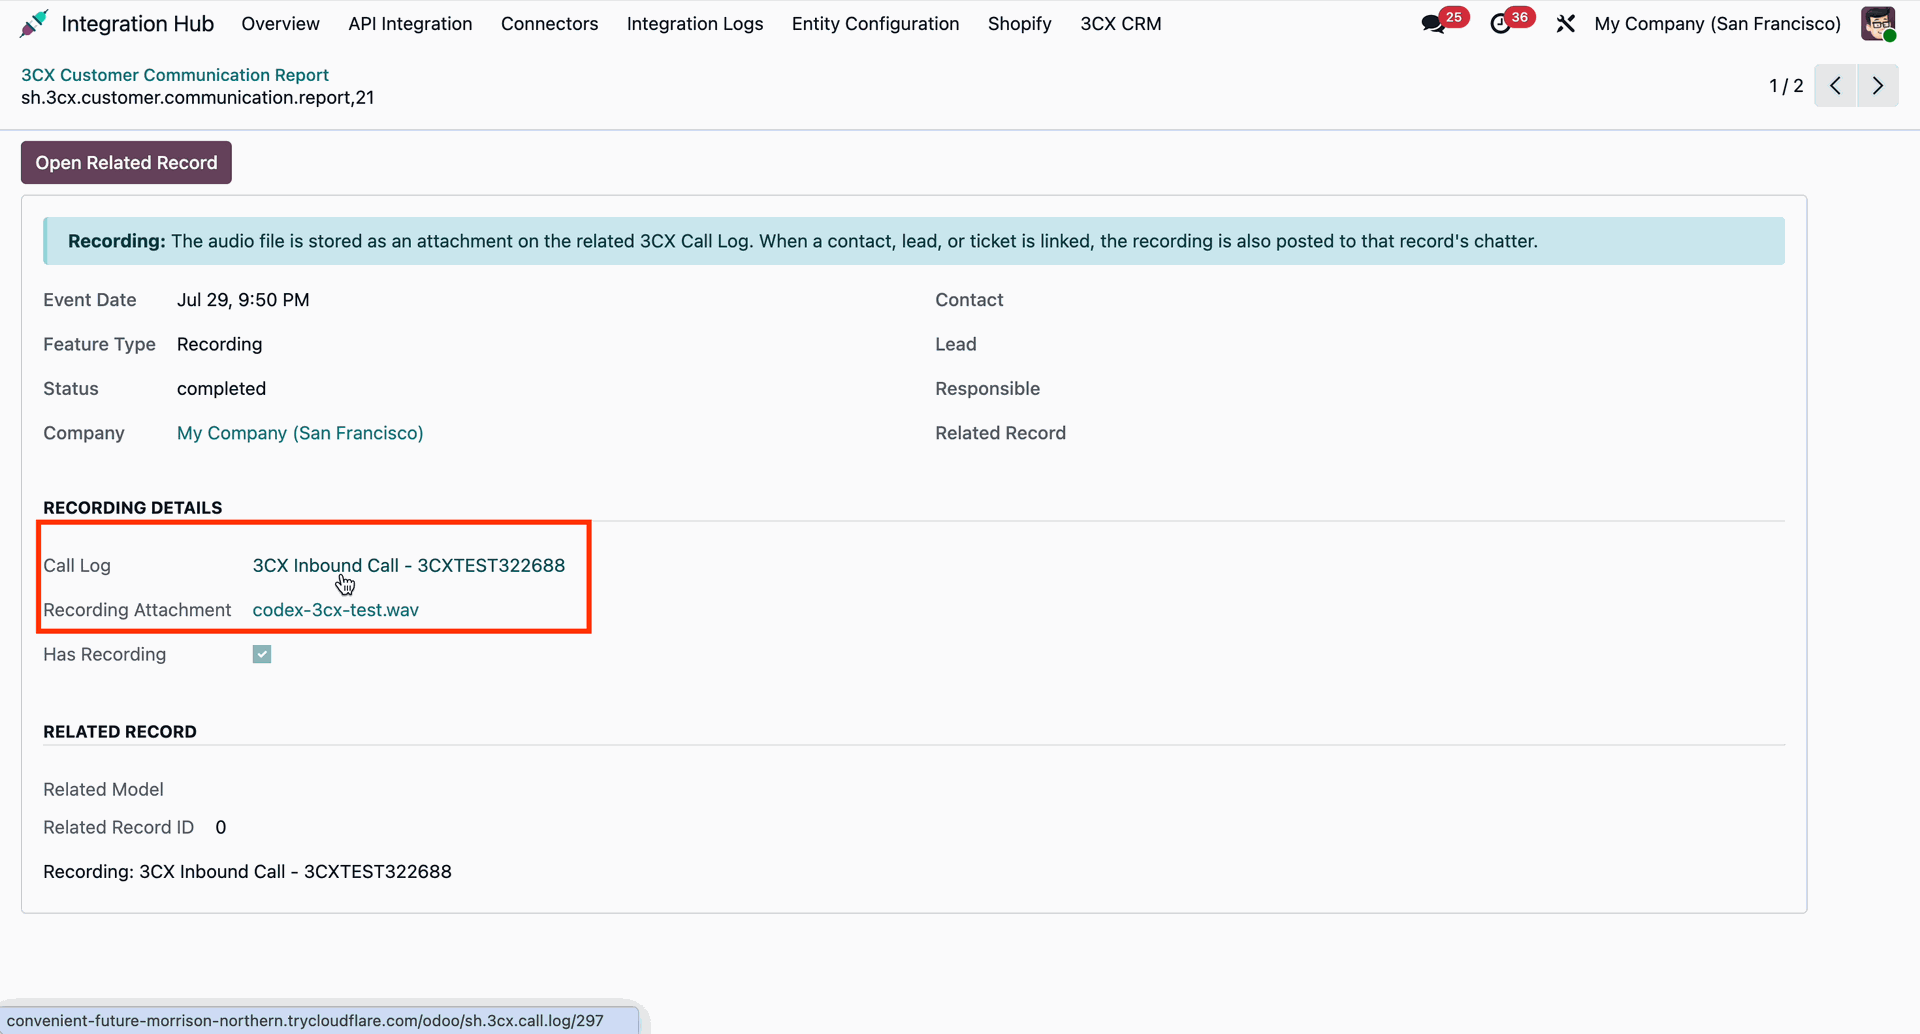This screenshot has height=1034, width=1920.
Task: Open the 3CX CRM menu
Action: 1120,24
